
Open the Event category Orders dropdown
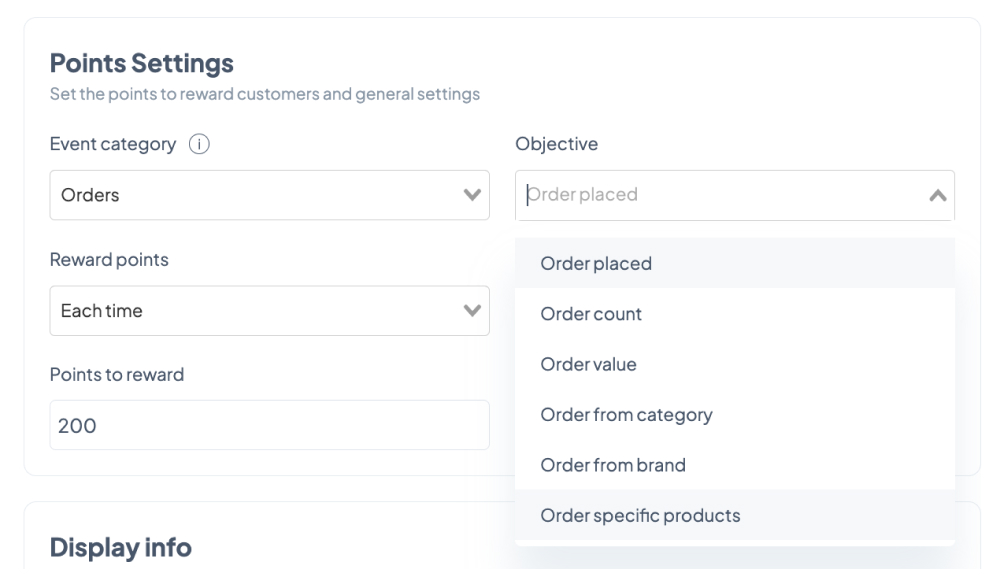tap(270, 195)
